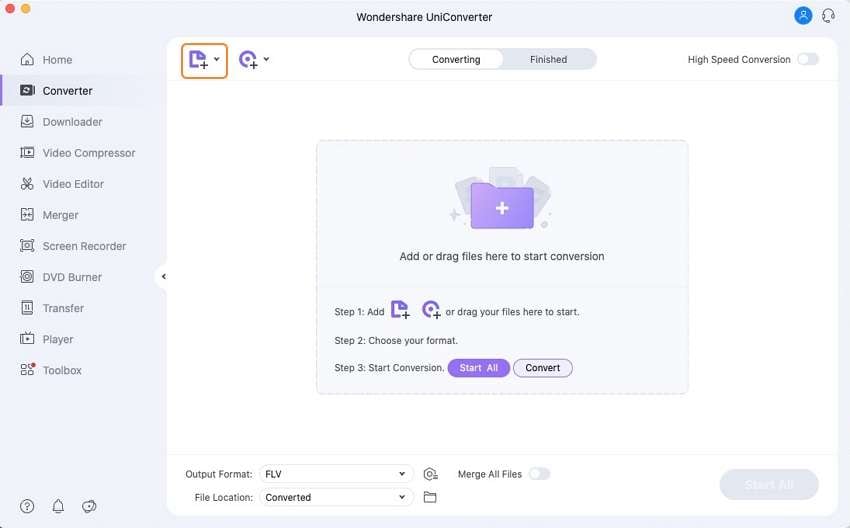Collapse the sidebar with arrow handle
The width and height of the screenshot is (850, 528).
pyautogui.click(x=163, y=277)
